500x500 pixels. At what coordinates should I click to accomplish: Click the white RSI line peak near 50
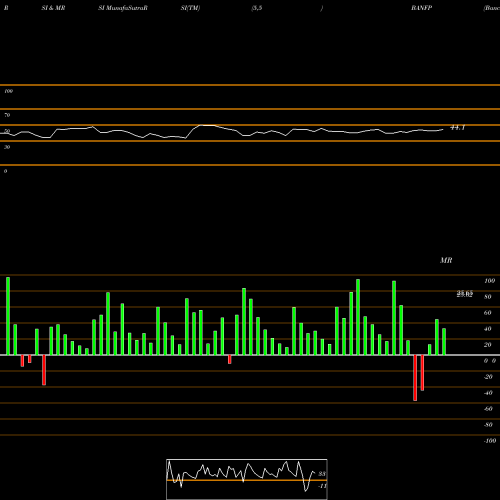[207, 125]
